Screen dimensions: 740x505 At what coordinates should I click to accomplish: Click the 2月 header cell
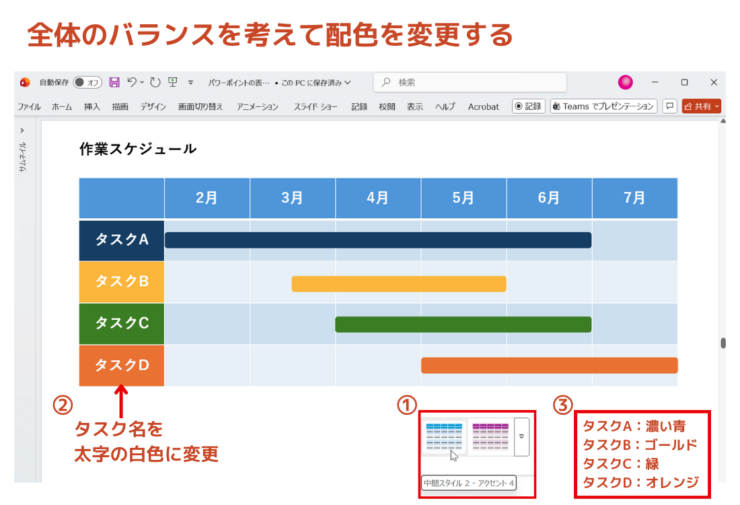(207, 198)
